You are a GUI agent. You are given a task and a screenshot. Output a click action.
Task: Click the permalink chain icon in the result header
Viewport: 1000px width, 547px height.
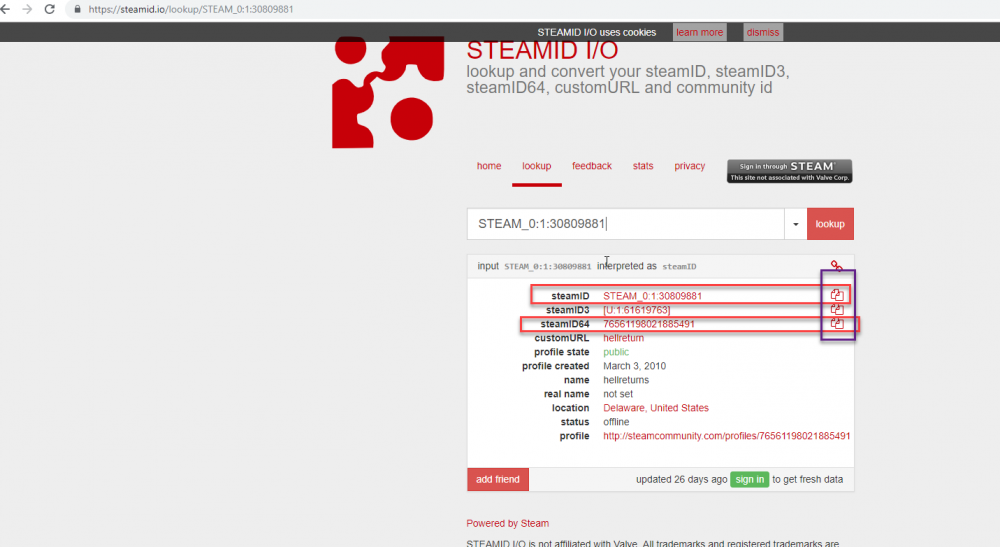click(x=836, y=266)
